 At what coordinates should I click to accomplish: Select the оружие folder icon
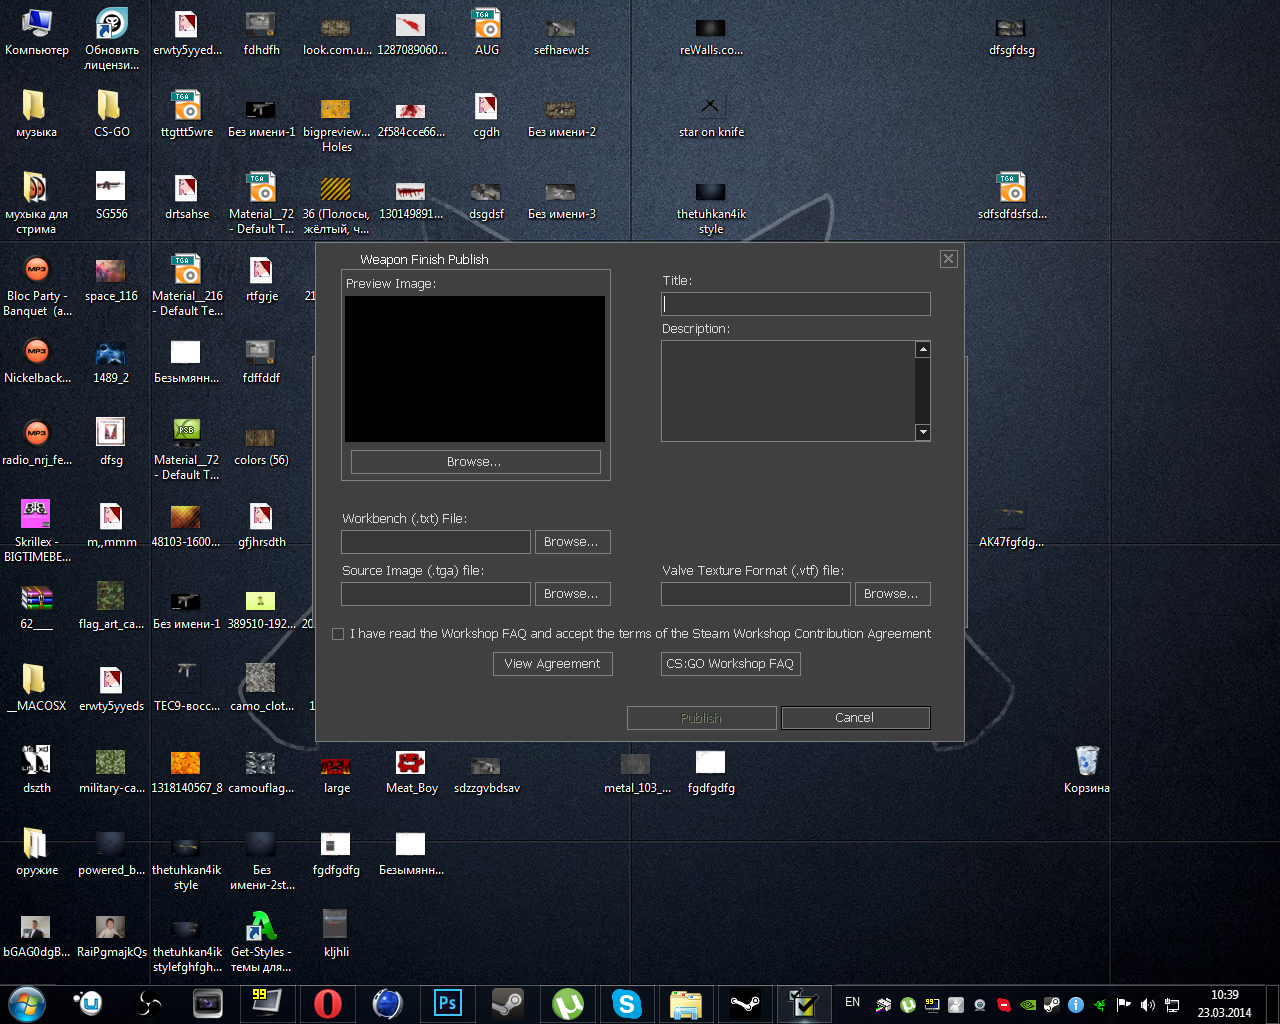37,852
